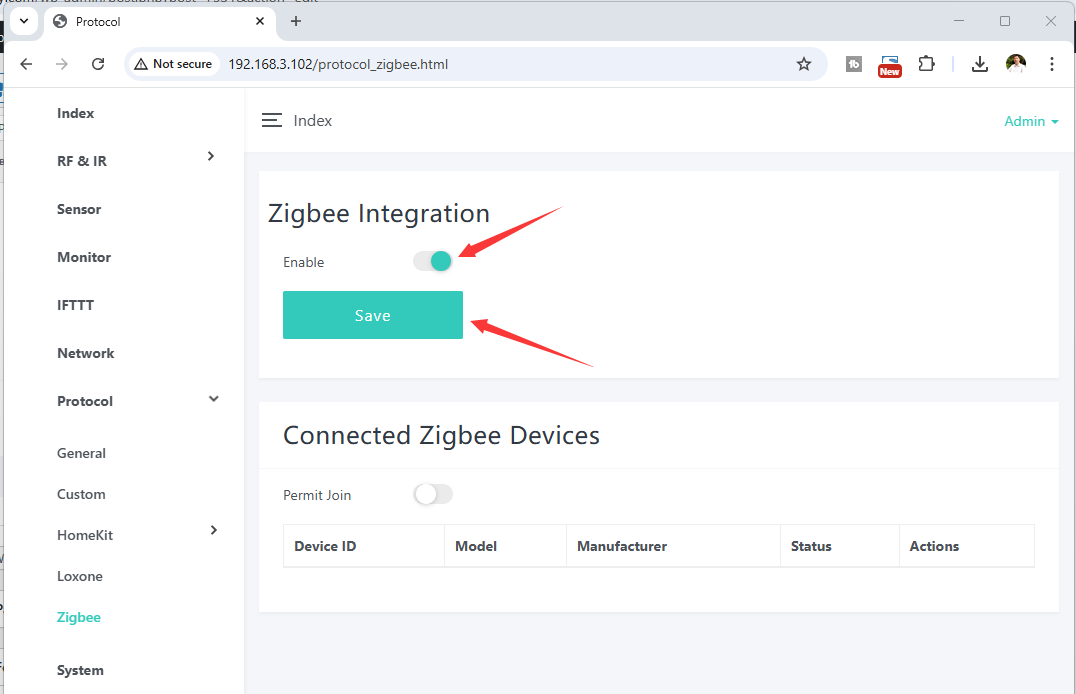This screenshot has height=694, width=1076.
Task: Open the browser Extensions puzzle icon
Action: (926, 64)
